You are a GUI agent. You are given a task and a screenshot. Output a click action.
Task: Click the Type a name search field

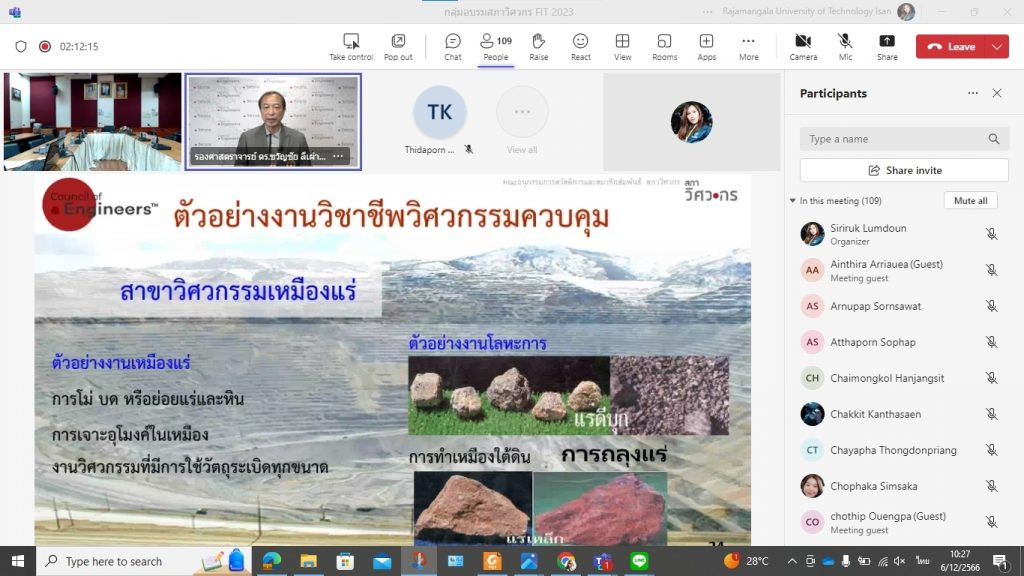pos(895,139)
